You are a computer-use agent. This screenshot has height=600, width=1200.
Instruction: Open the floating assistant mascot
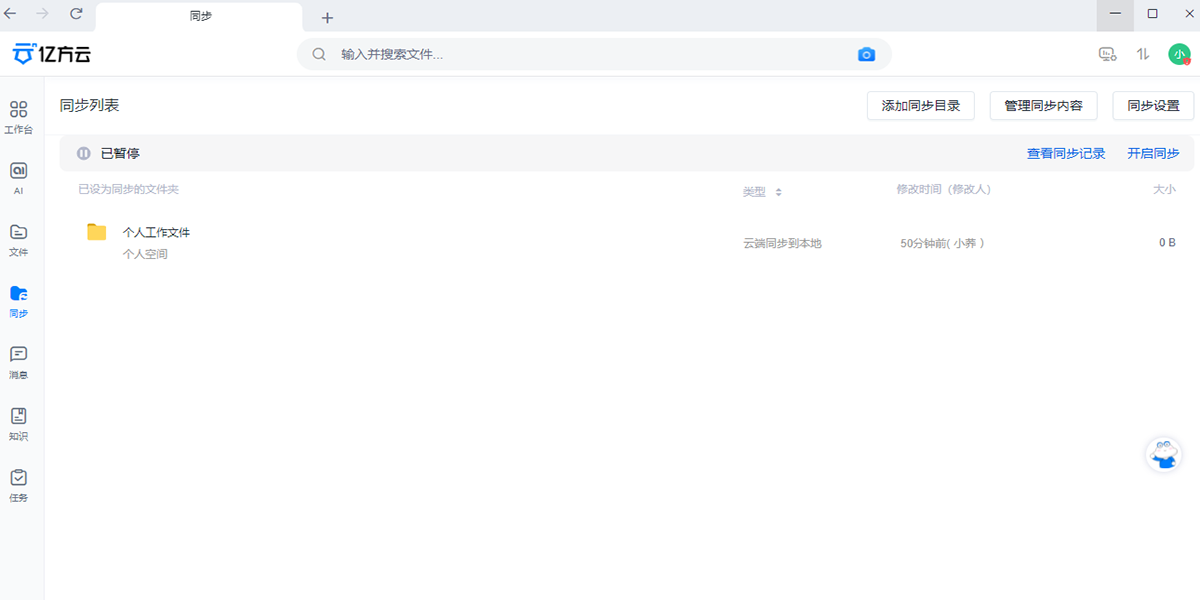1163,454
